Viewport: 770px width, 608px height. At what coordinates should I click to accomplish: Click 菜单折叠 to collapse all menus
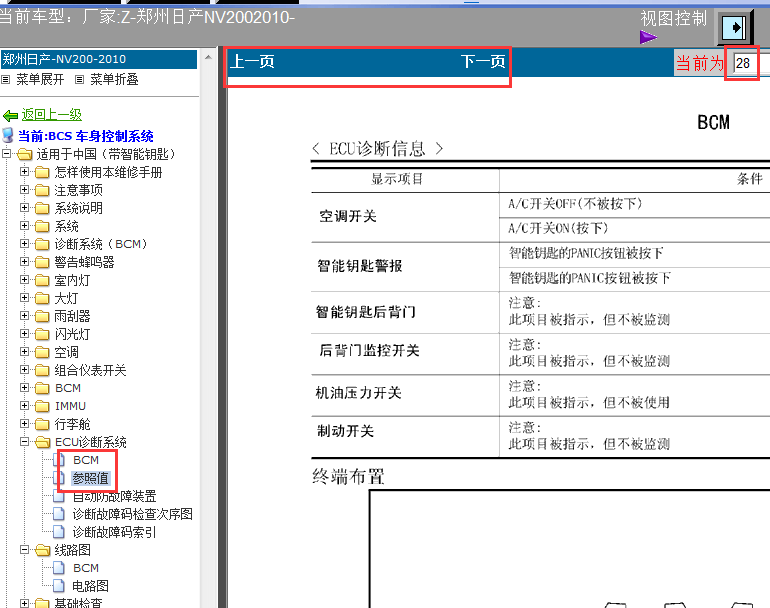coord(114,79)
